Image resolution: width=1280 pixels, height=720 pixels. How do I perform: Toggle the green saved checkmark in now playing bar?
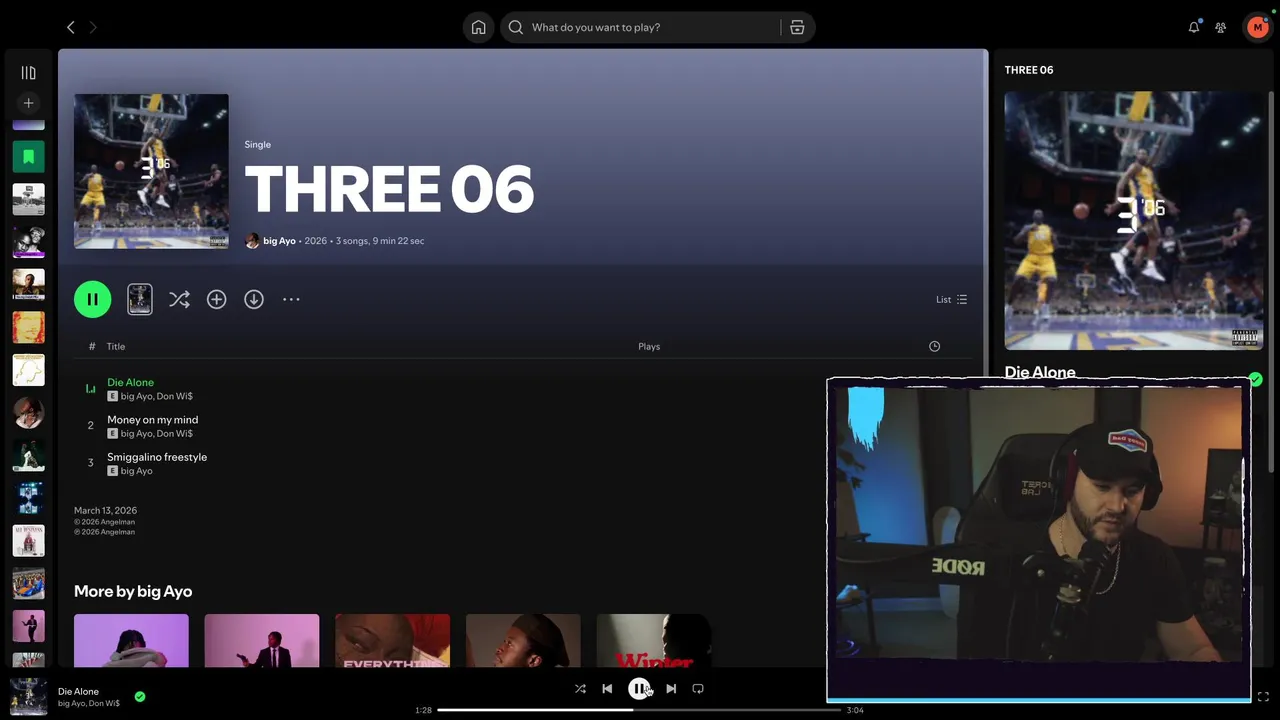[140, 696]
